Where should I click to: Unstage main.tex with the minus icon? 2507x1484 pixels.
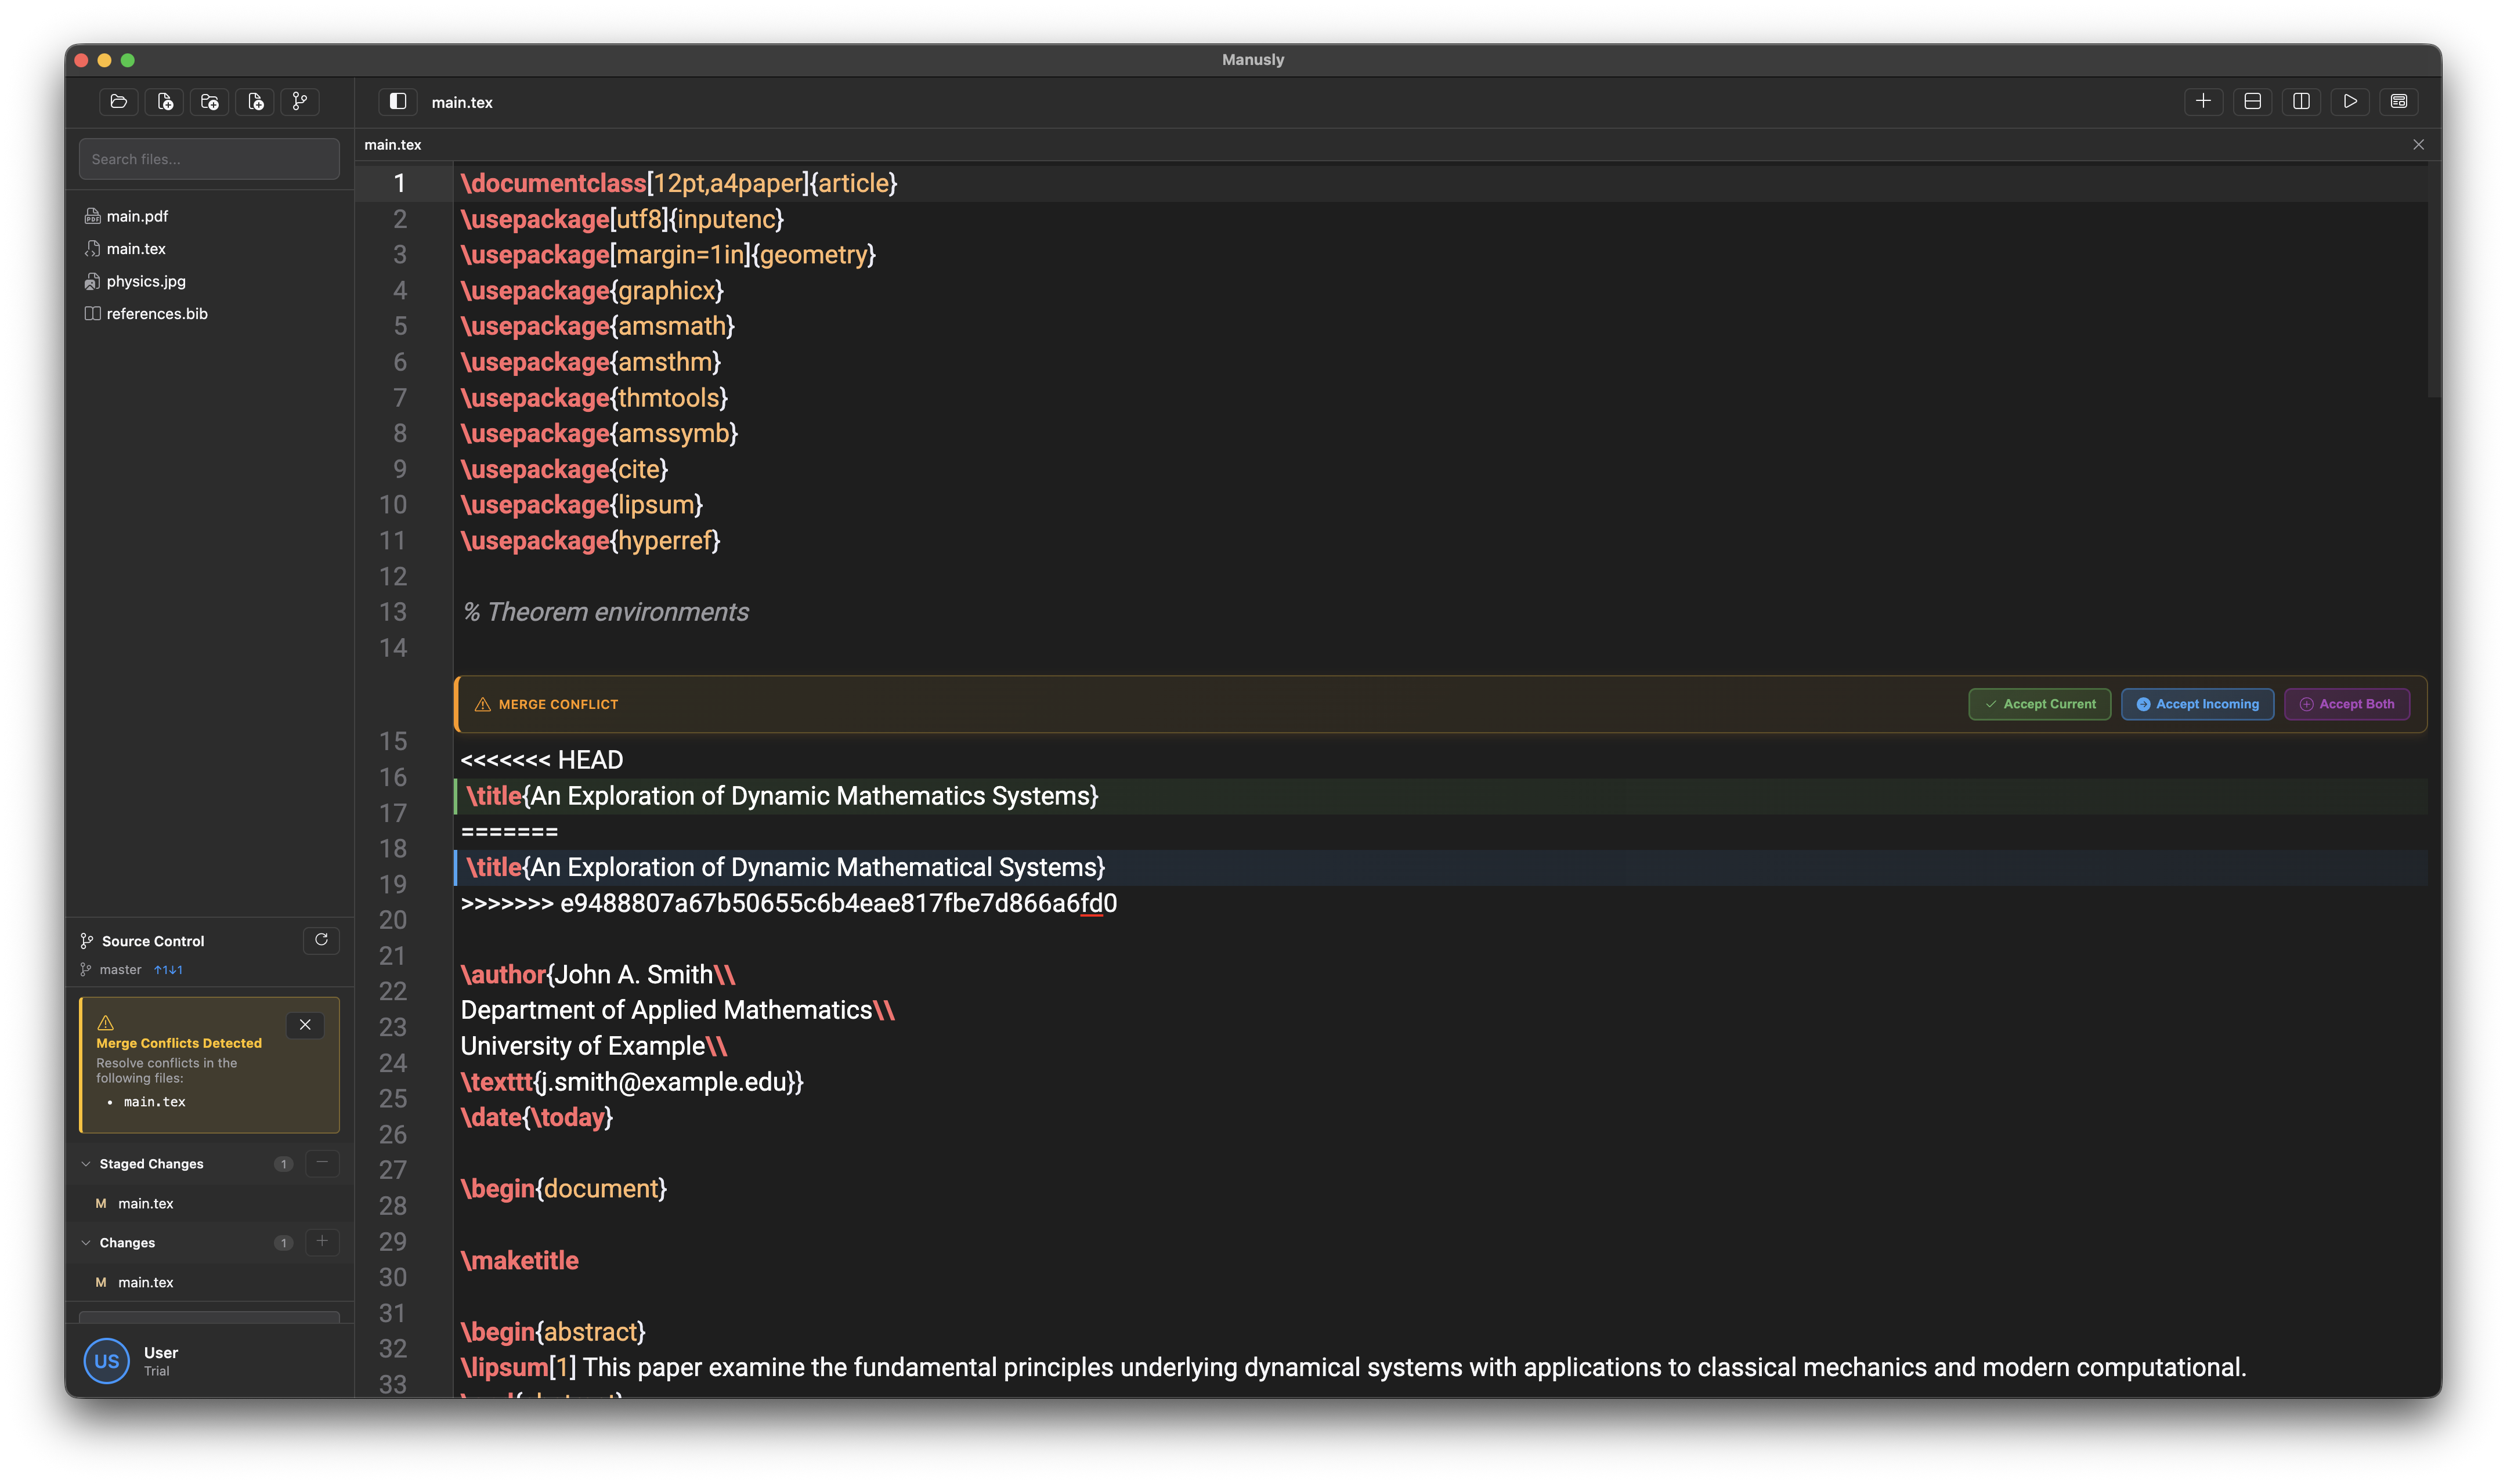(322, 1163)
